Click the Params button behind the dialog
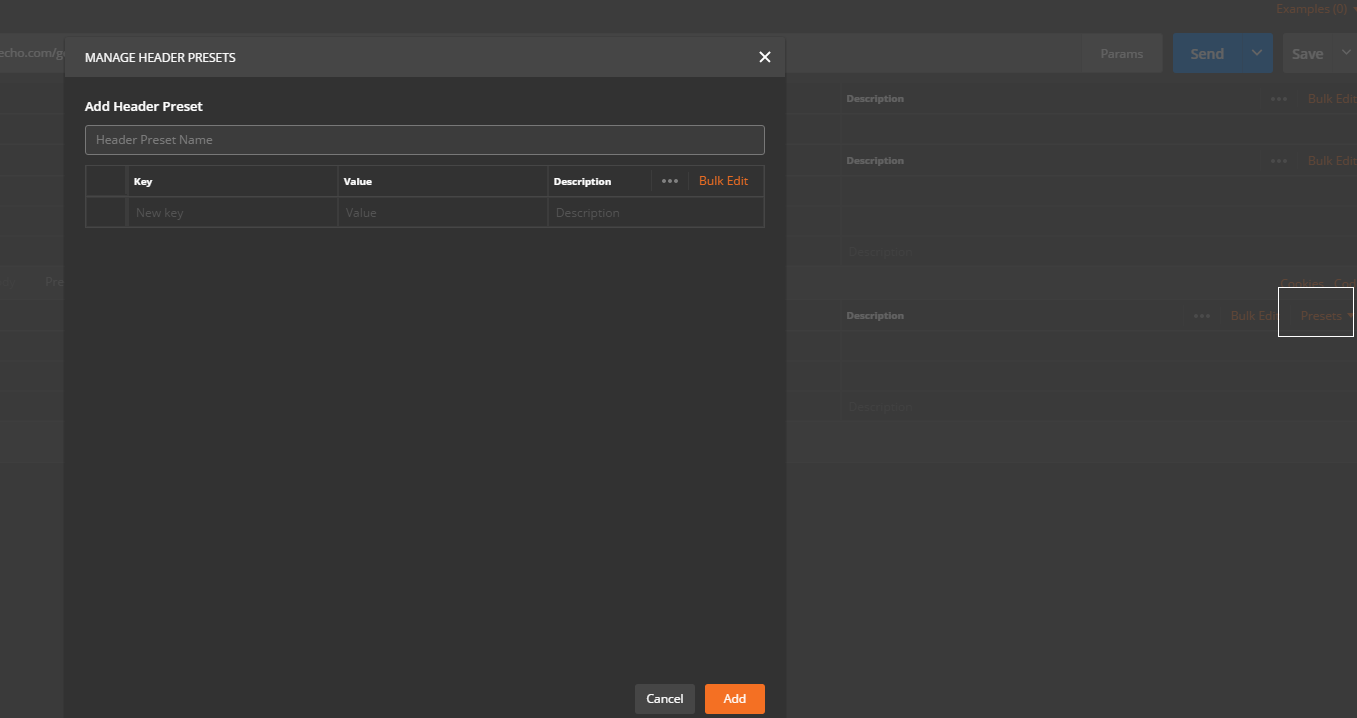1357x718 pixels. click(x=1122, y=54)
